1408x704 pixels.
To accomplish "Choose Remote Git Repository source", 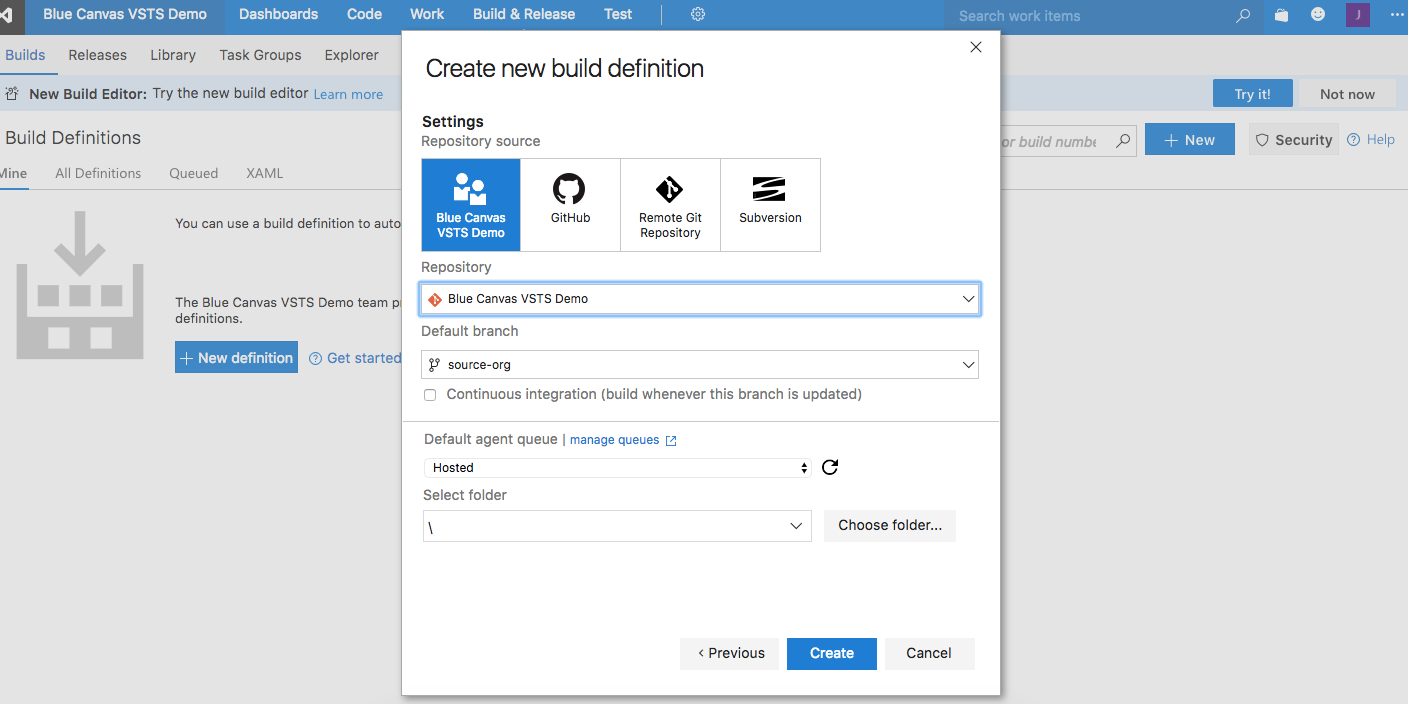I will pyautogui.click(x=670, y=205).
